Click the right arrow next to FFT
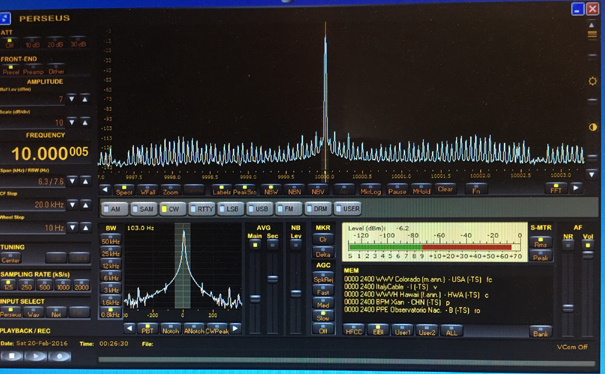The height and width of the screenshot is (374, 605). point(576,188)
